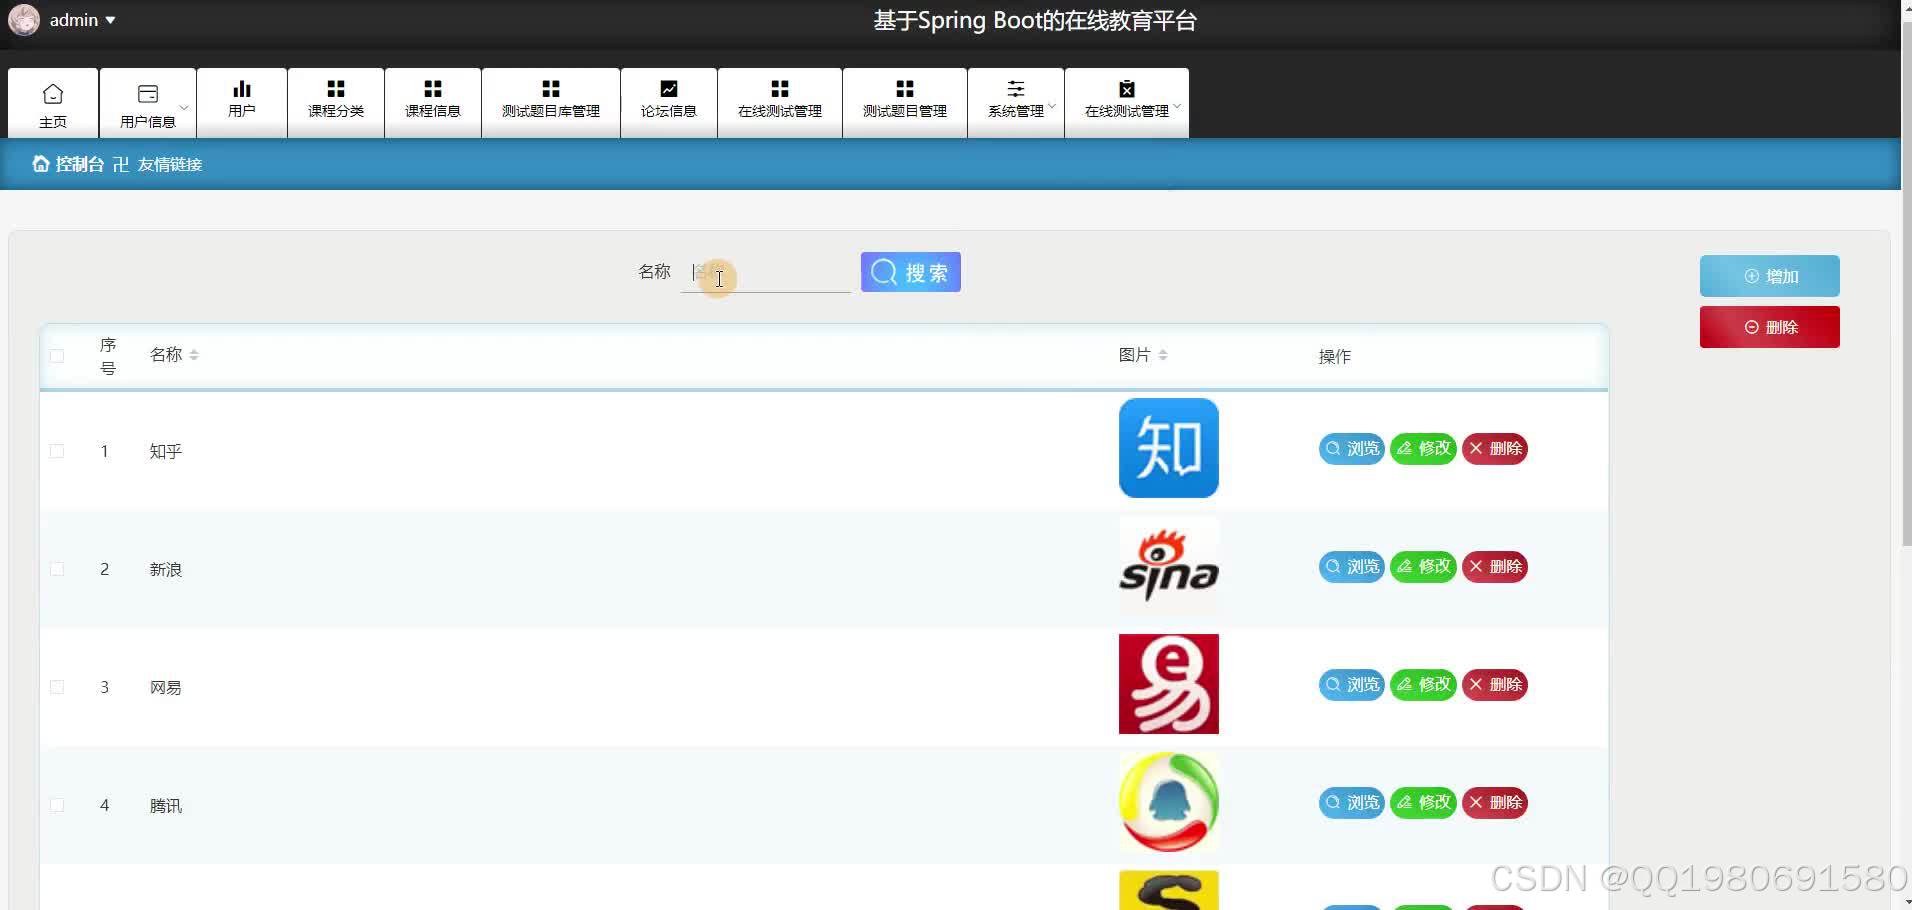Open 论坛信息 chart icon menu
Viewport: 1912px width, 910px height.
(x=669, y=103)
